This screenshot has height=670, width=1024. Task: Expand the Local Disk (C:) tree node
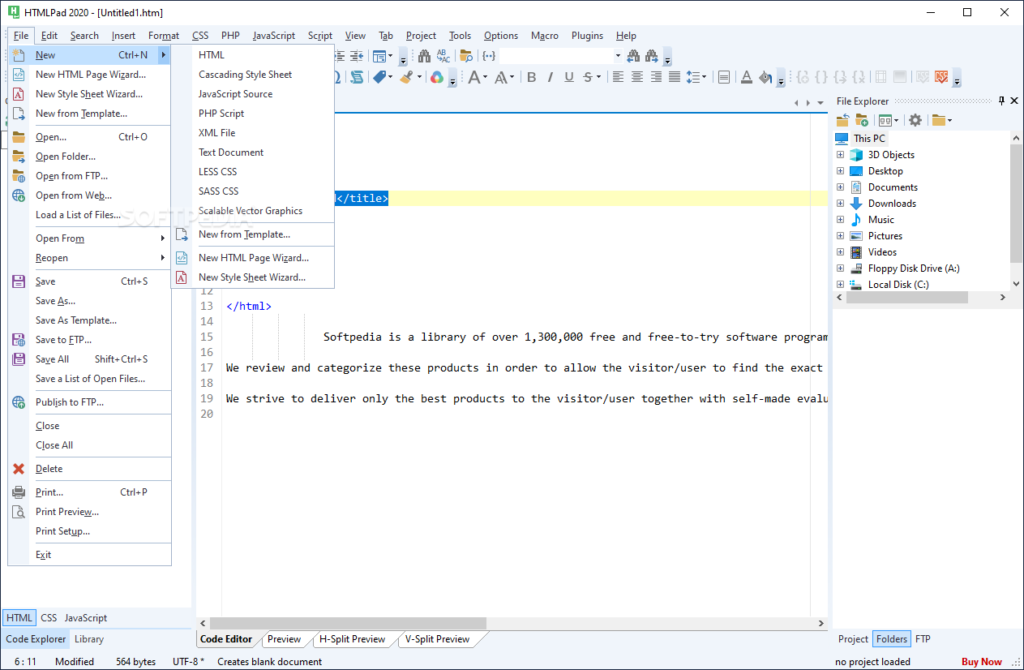[x=840, y=284]
